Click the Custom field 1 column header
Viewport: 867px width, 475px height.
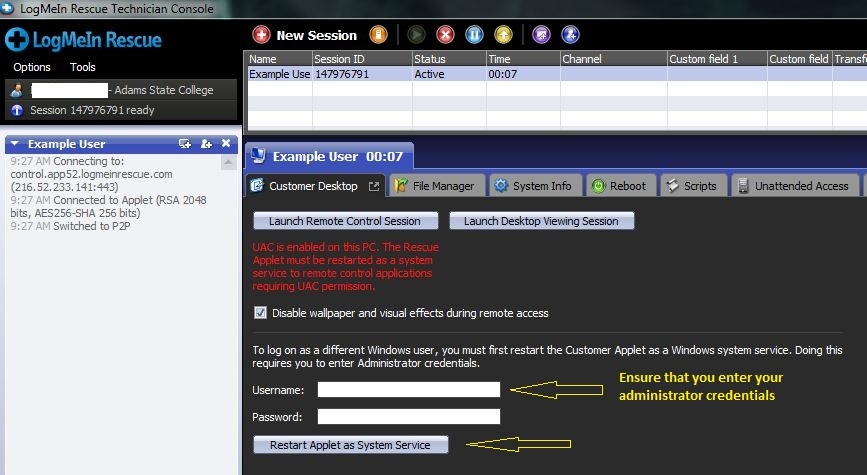[x=717, y=59]
